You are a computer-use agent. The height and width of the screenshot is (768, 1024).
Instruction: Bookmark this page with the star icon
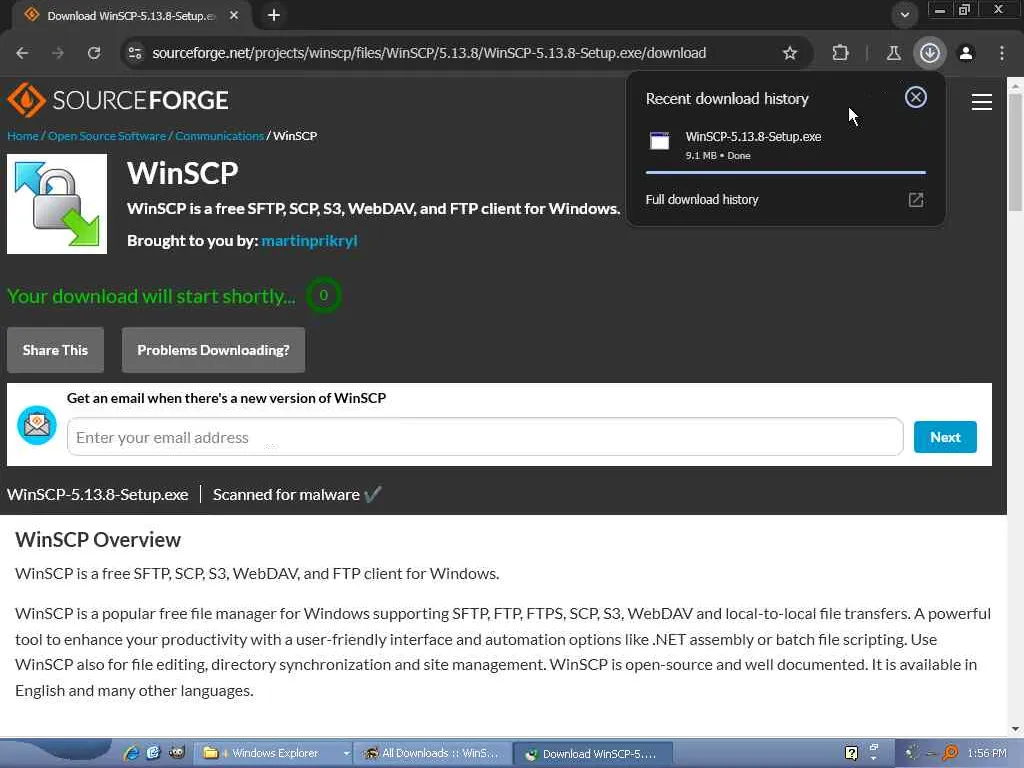[790, 53]
